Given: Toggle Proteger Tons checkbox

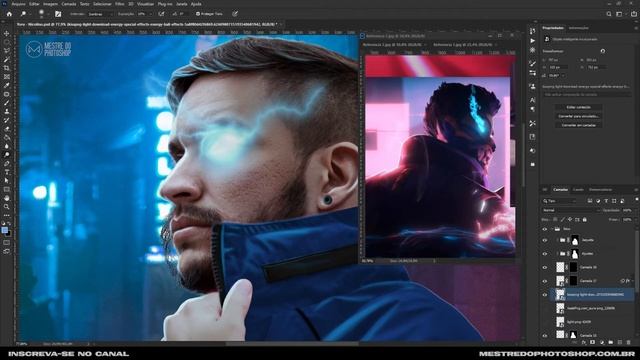Looking at the screenshot, I should point(198,14).
